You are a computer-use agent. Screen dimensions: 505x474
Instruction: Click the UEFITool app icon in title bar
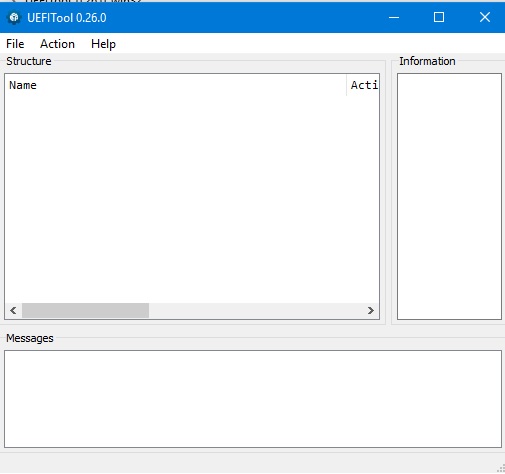pyautogui.click(x=14, y=18)
